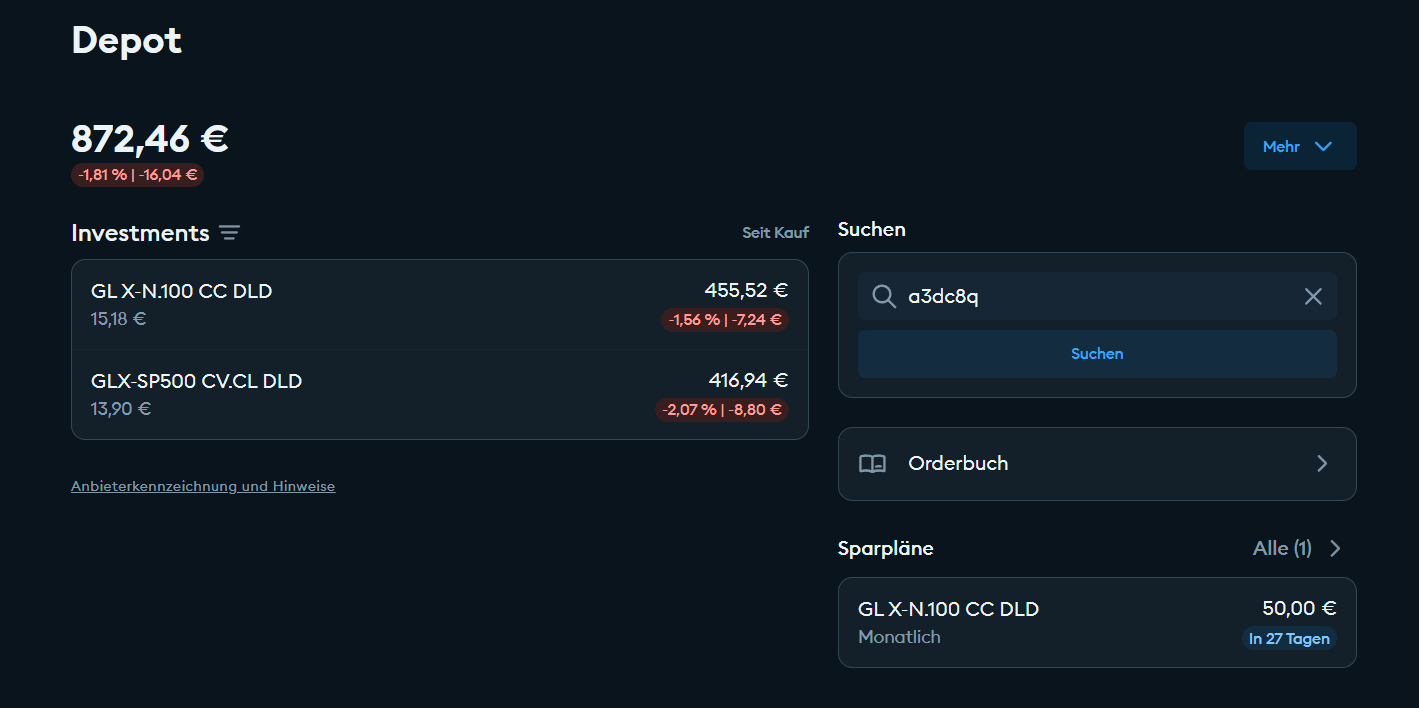1419x708 pixels.
Task: Click the Orderbuch book icon
Action: tap(872, 464)
